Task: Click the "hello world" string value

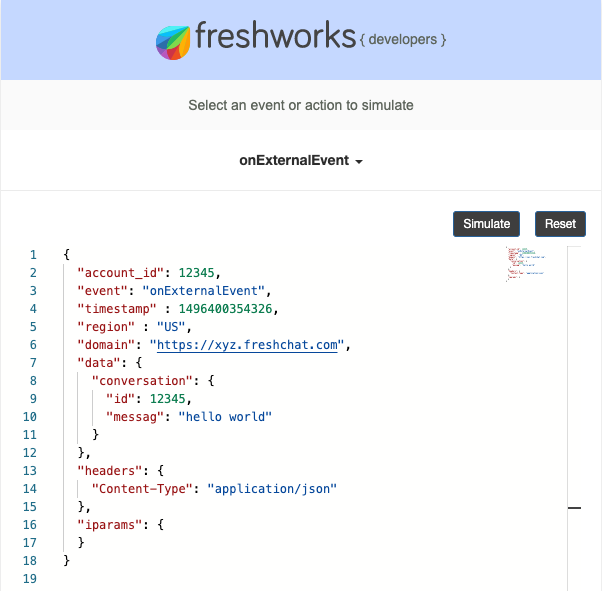Action: point(225,417)
